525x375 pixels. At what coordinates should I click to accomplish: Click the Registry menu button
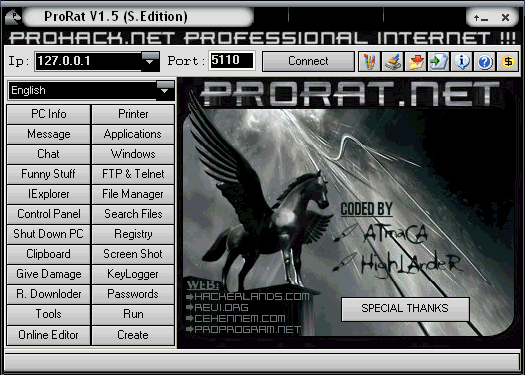pyautogui.click(x=133, y=234)
